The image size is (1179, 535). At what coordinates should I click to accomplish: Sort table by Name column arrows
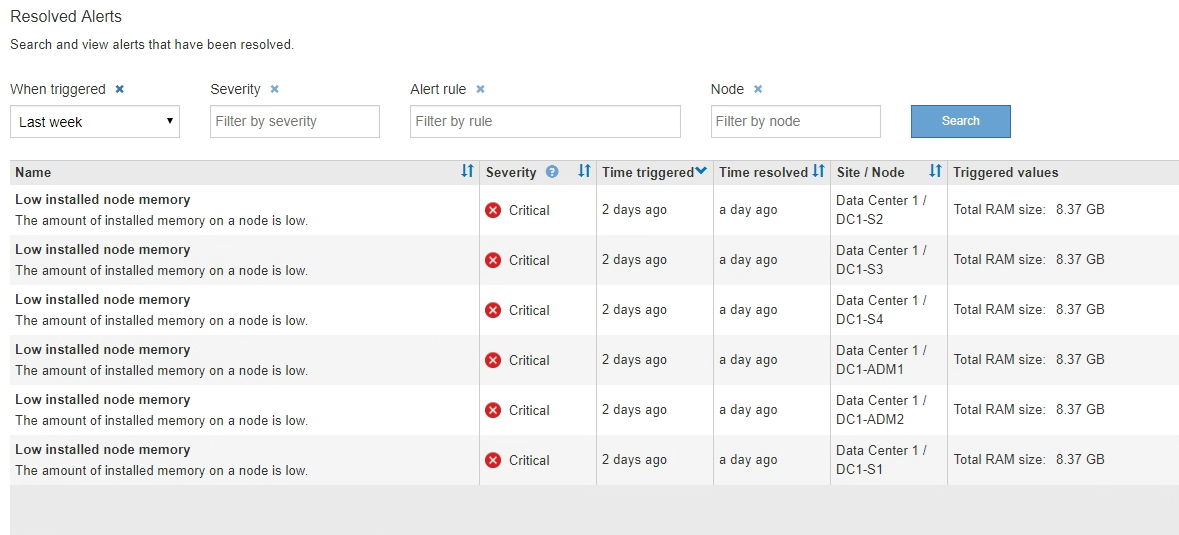(x=467, y=172)
